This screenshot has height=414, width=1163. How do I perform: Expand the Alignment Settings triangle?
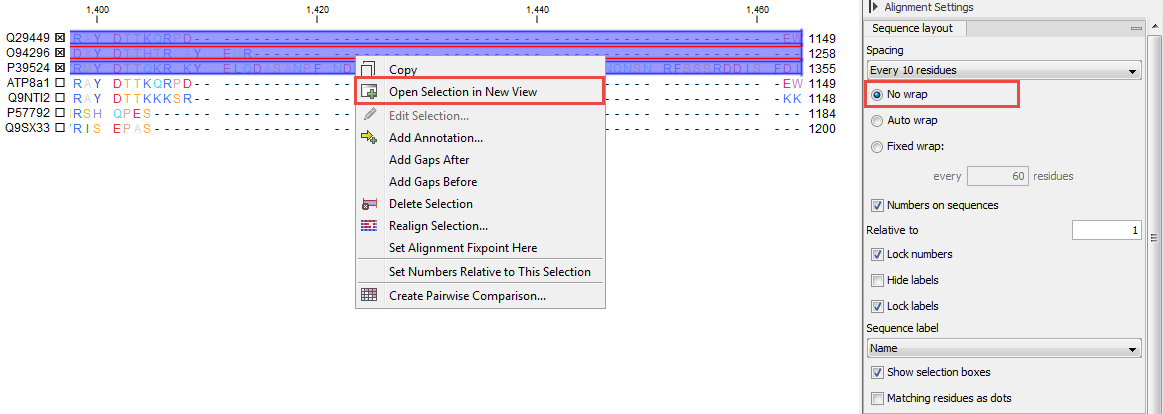pos(875,7)
